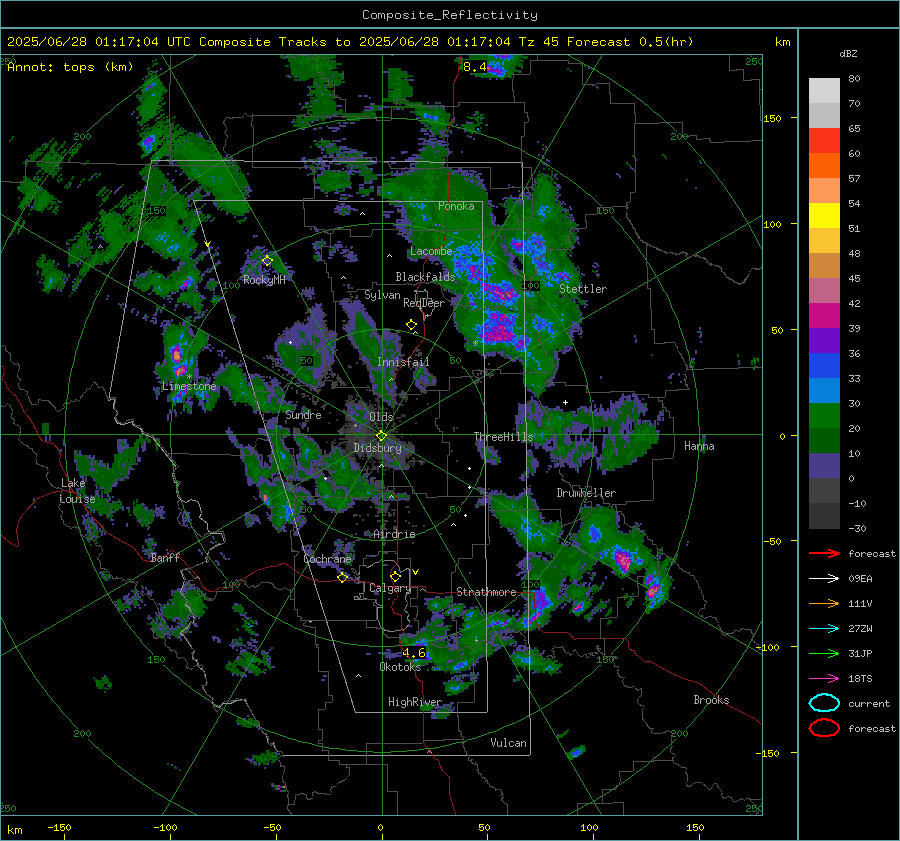
Task: Click the yellow diamond marker below Cochrane
Action: [343, 578]
